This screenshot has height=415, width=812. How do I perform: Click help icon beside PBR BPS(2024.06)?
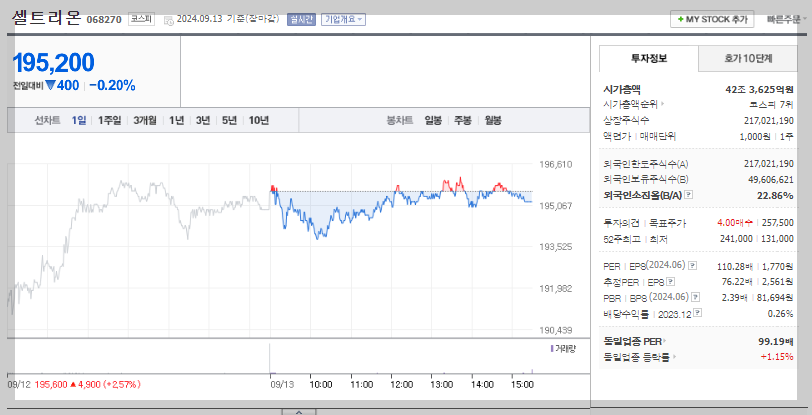(x=696, y=297)
